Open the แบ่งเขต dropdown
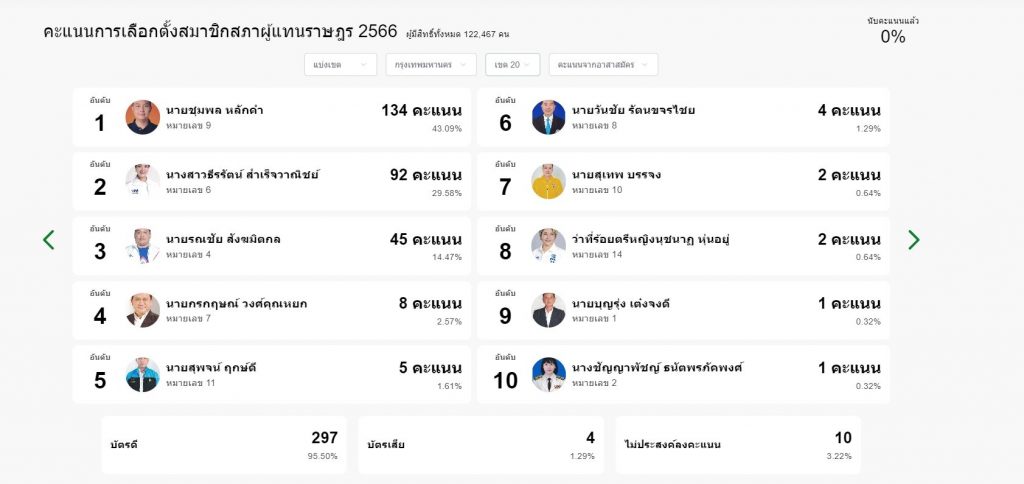Screen dimensions: 1024x484 pyautogui.click(x=340, y=65)
